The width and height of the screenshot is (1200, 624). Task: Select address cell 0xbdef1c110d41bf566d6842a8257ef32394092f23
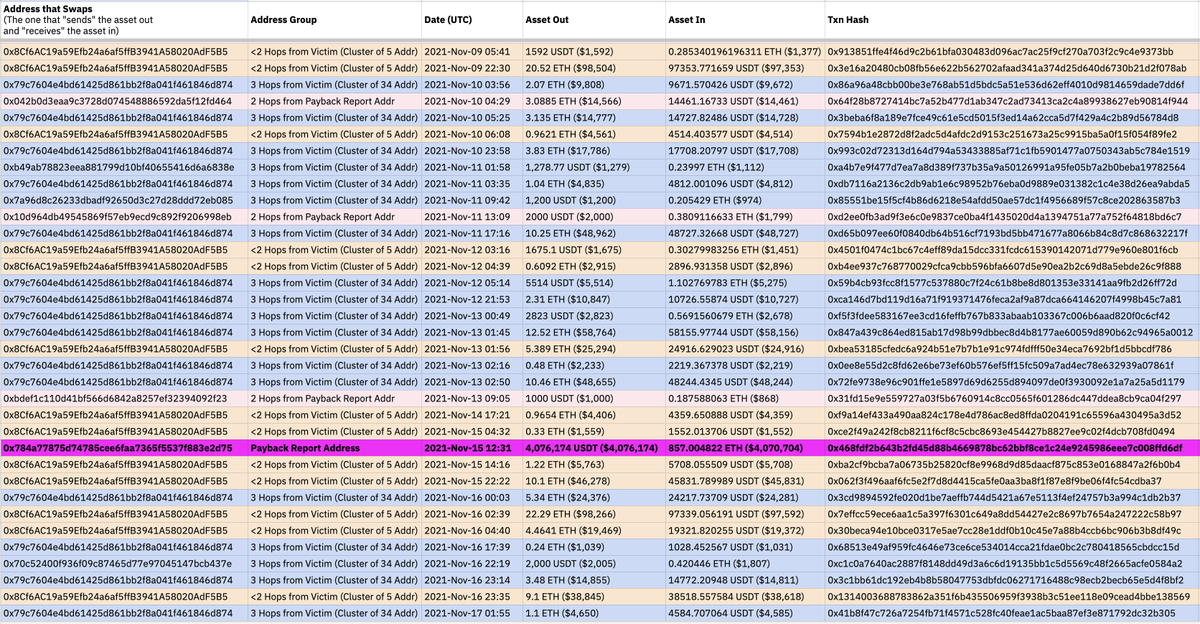pyautogui.click(x=123, y=398)
